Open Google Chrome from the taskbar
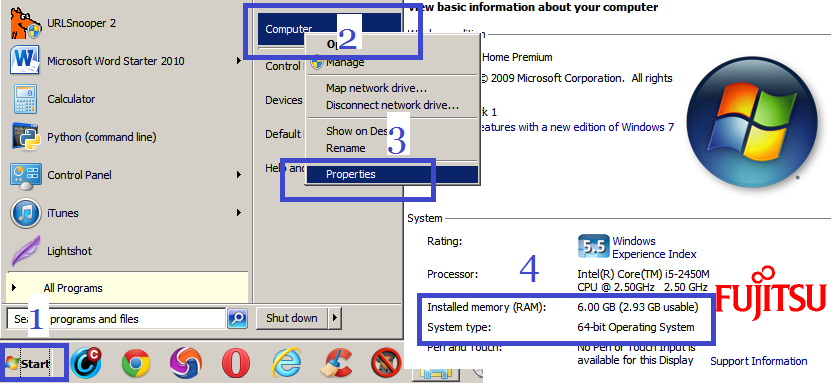This screenshot has height=386, width=836. click(x=136, y=364)
